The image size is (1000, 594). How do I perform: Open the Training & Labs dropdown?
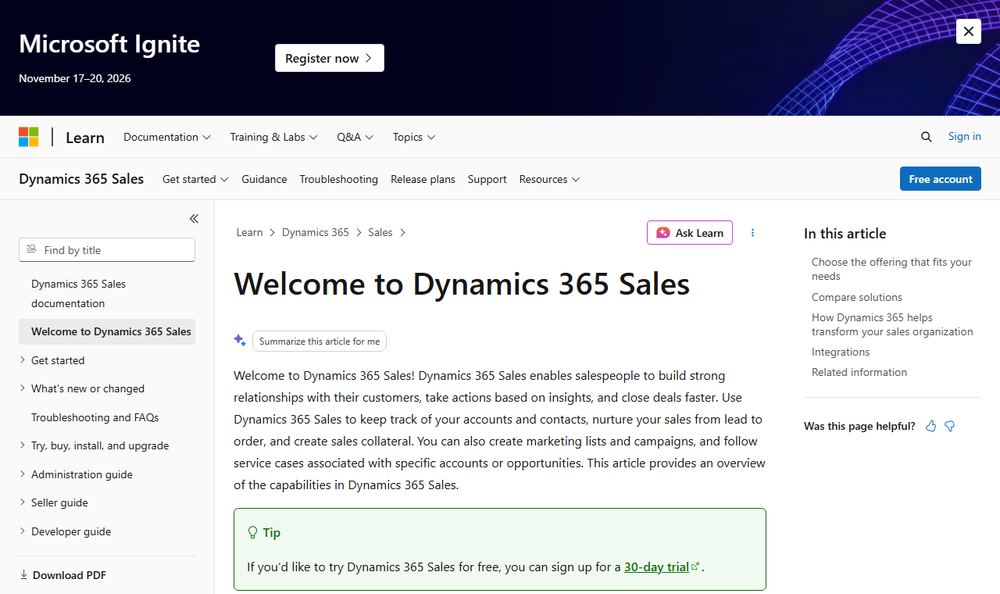(273, 137)
